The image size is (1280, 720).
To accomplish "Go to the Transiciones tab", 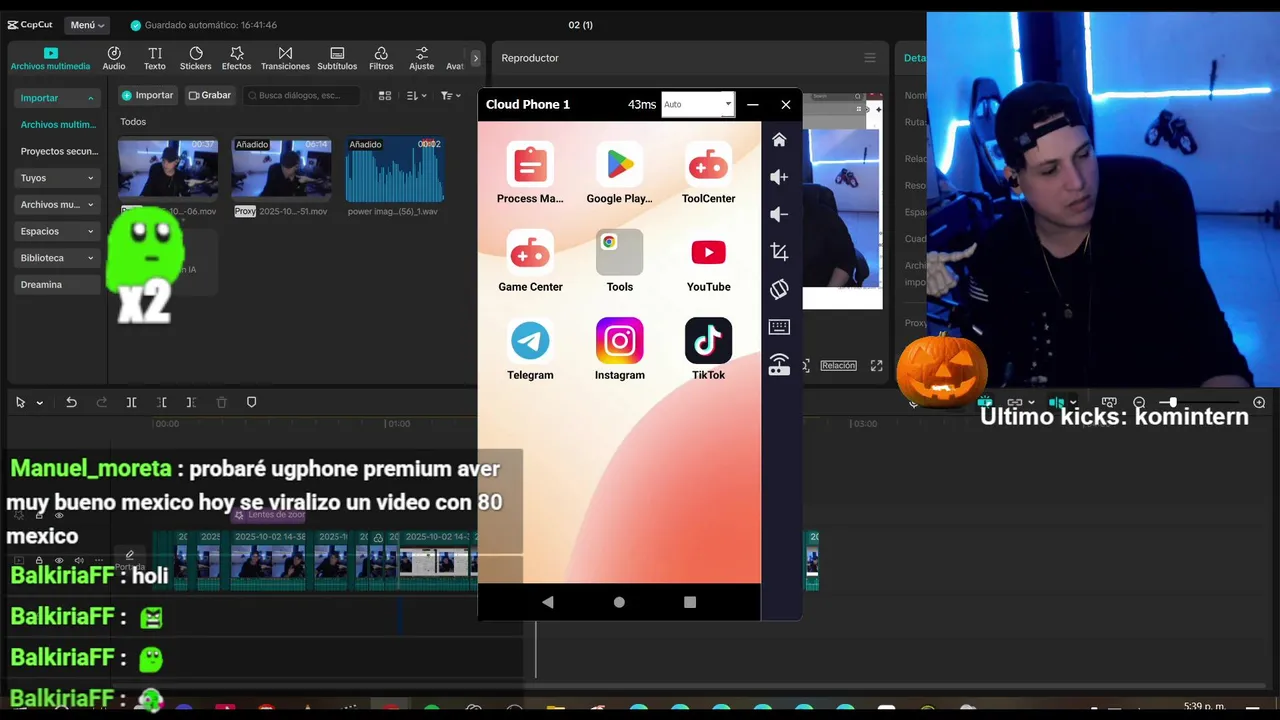I will click(x=285, y=58).
